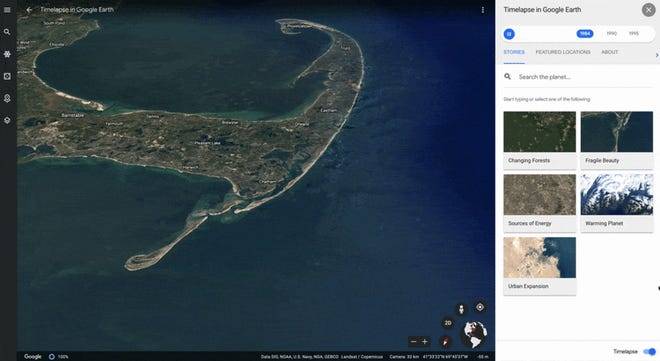
Task: Zoom in with the plus button
Action: click(x=425, y=342)
